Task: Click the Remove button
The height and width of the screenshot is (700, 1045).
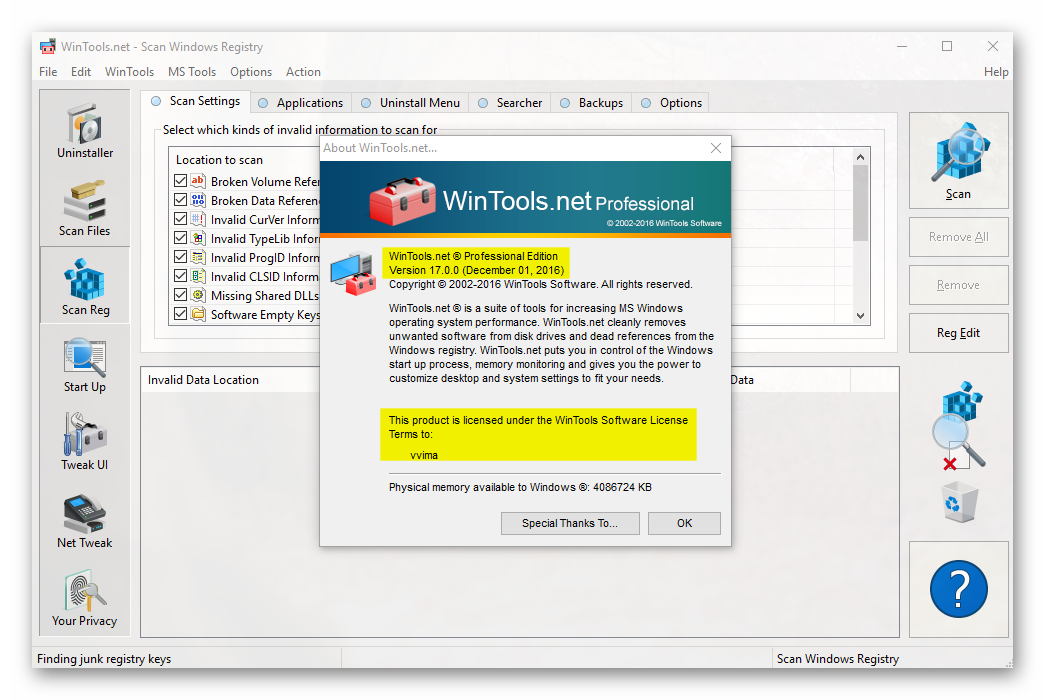Action: click(x=958, y=285)
